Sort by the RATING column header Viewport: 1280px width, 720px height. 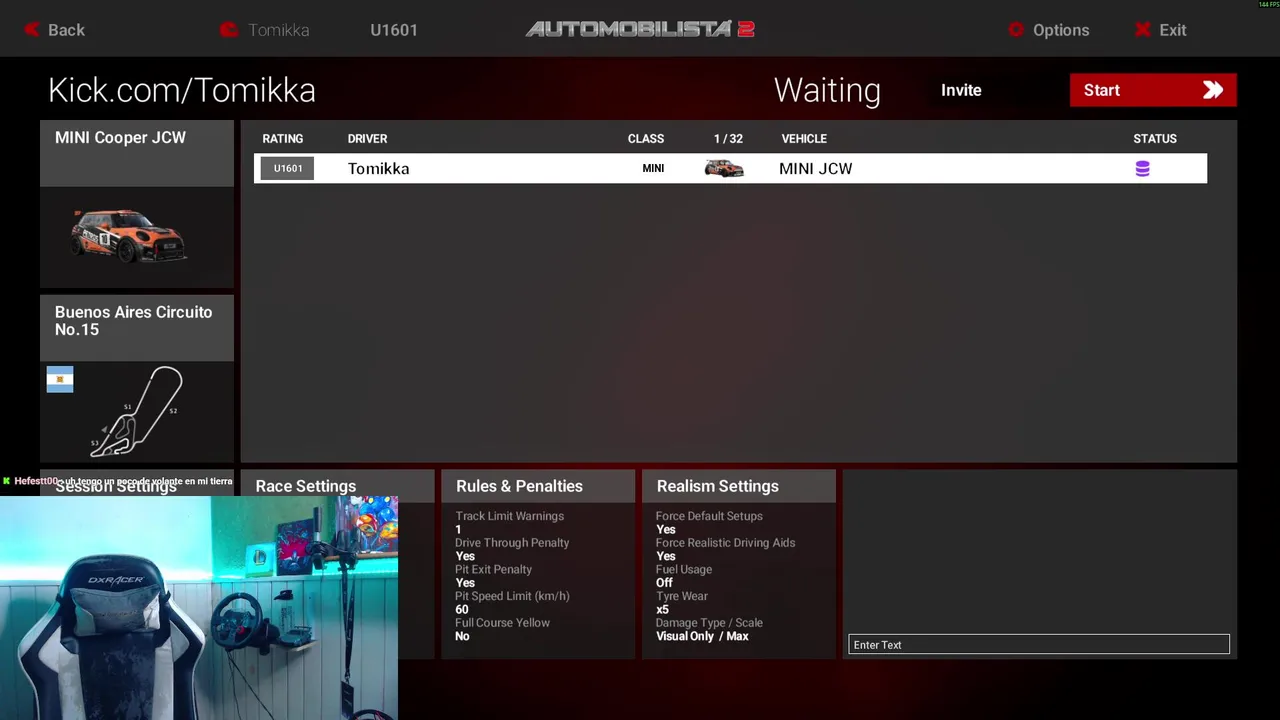click(282, 139)
